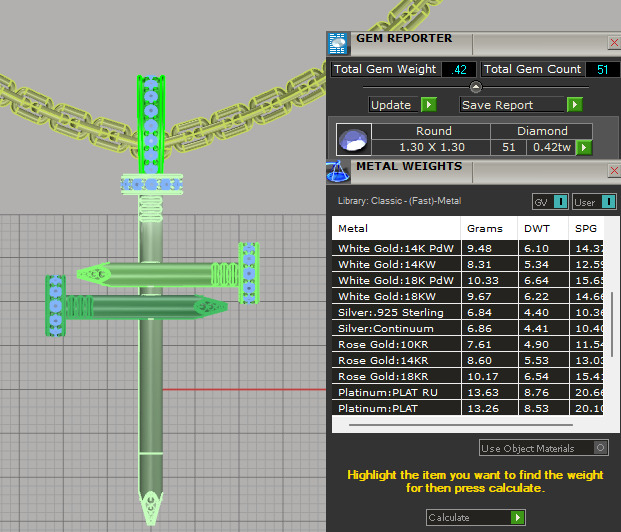The image size is (621, 532).
Task: Select the Rose Gold:14KR row
Action: click(468, 360)
